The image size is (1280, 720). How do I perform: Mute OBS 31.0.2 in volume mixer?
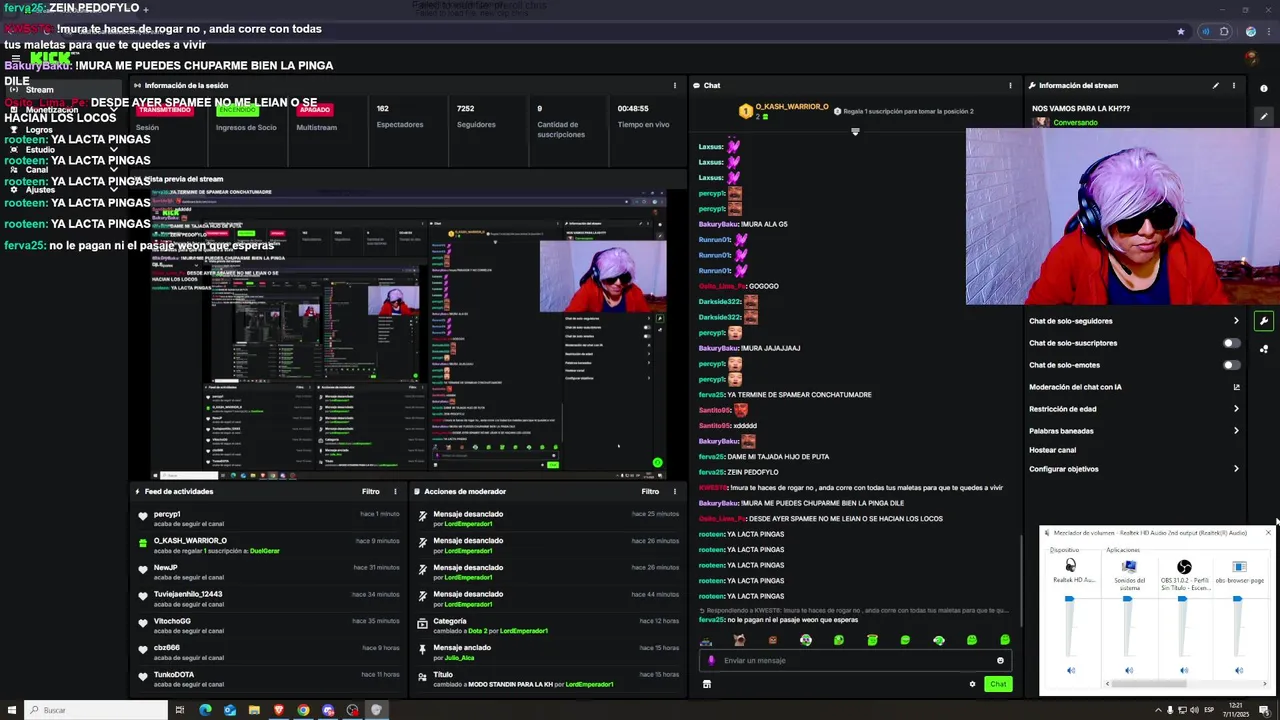pyautogui.click(x=1184, y=670)
